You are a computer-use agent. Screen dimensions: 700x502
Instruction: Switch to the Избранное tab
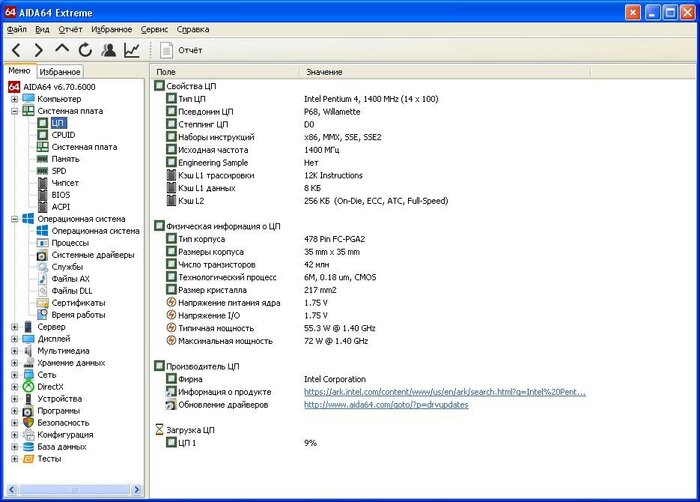point(61,72)
